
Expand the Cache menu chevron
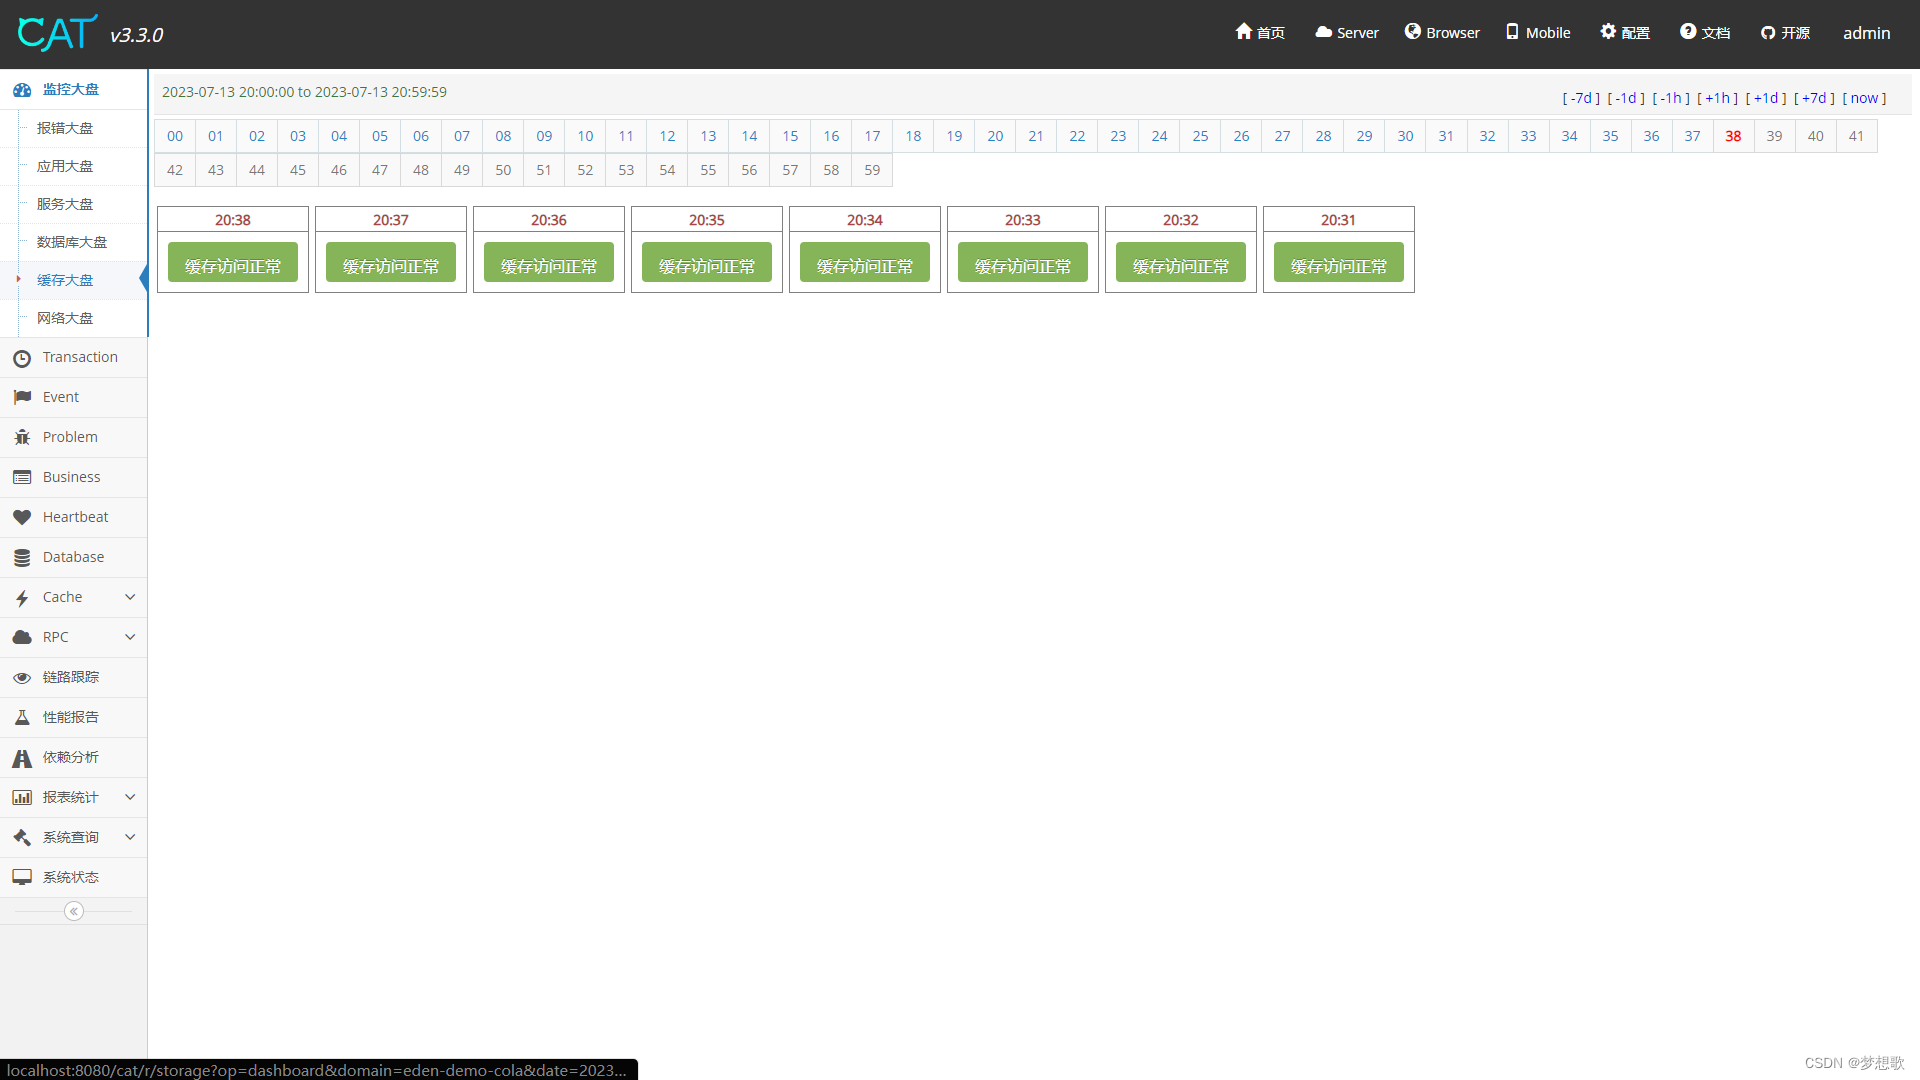coord(130,597)
